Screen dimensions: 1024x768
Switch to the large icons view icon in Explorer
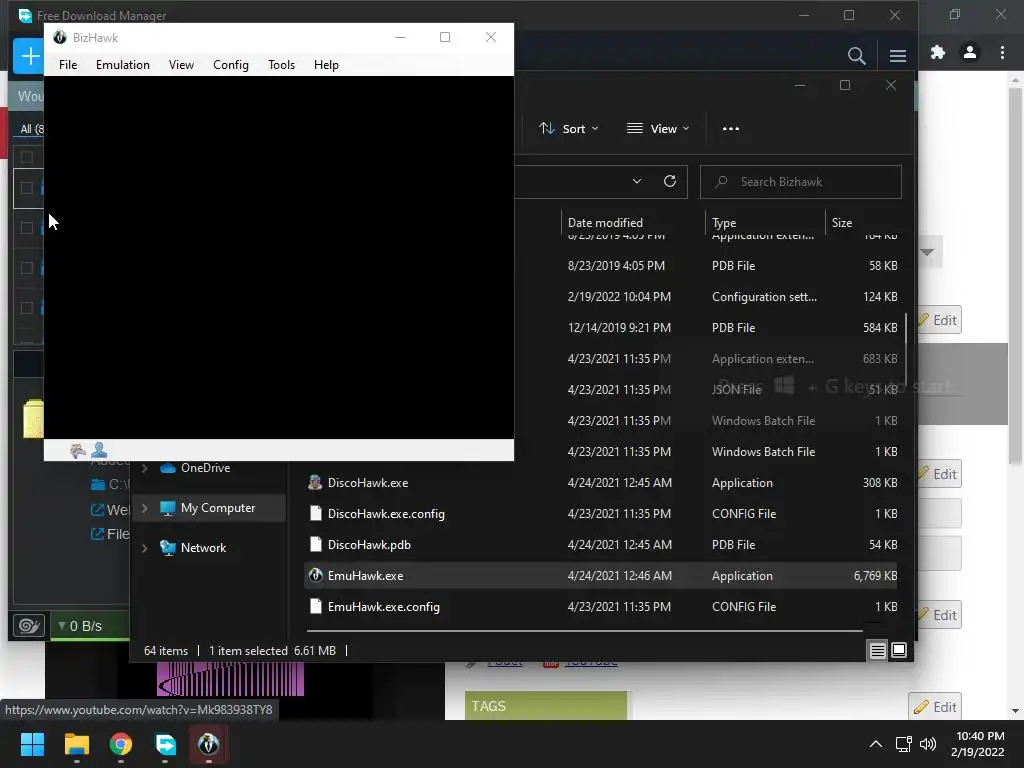[x=899, y=650]
